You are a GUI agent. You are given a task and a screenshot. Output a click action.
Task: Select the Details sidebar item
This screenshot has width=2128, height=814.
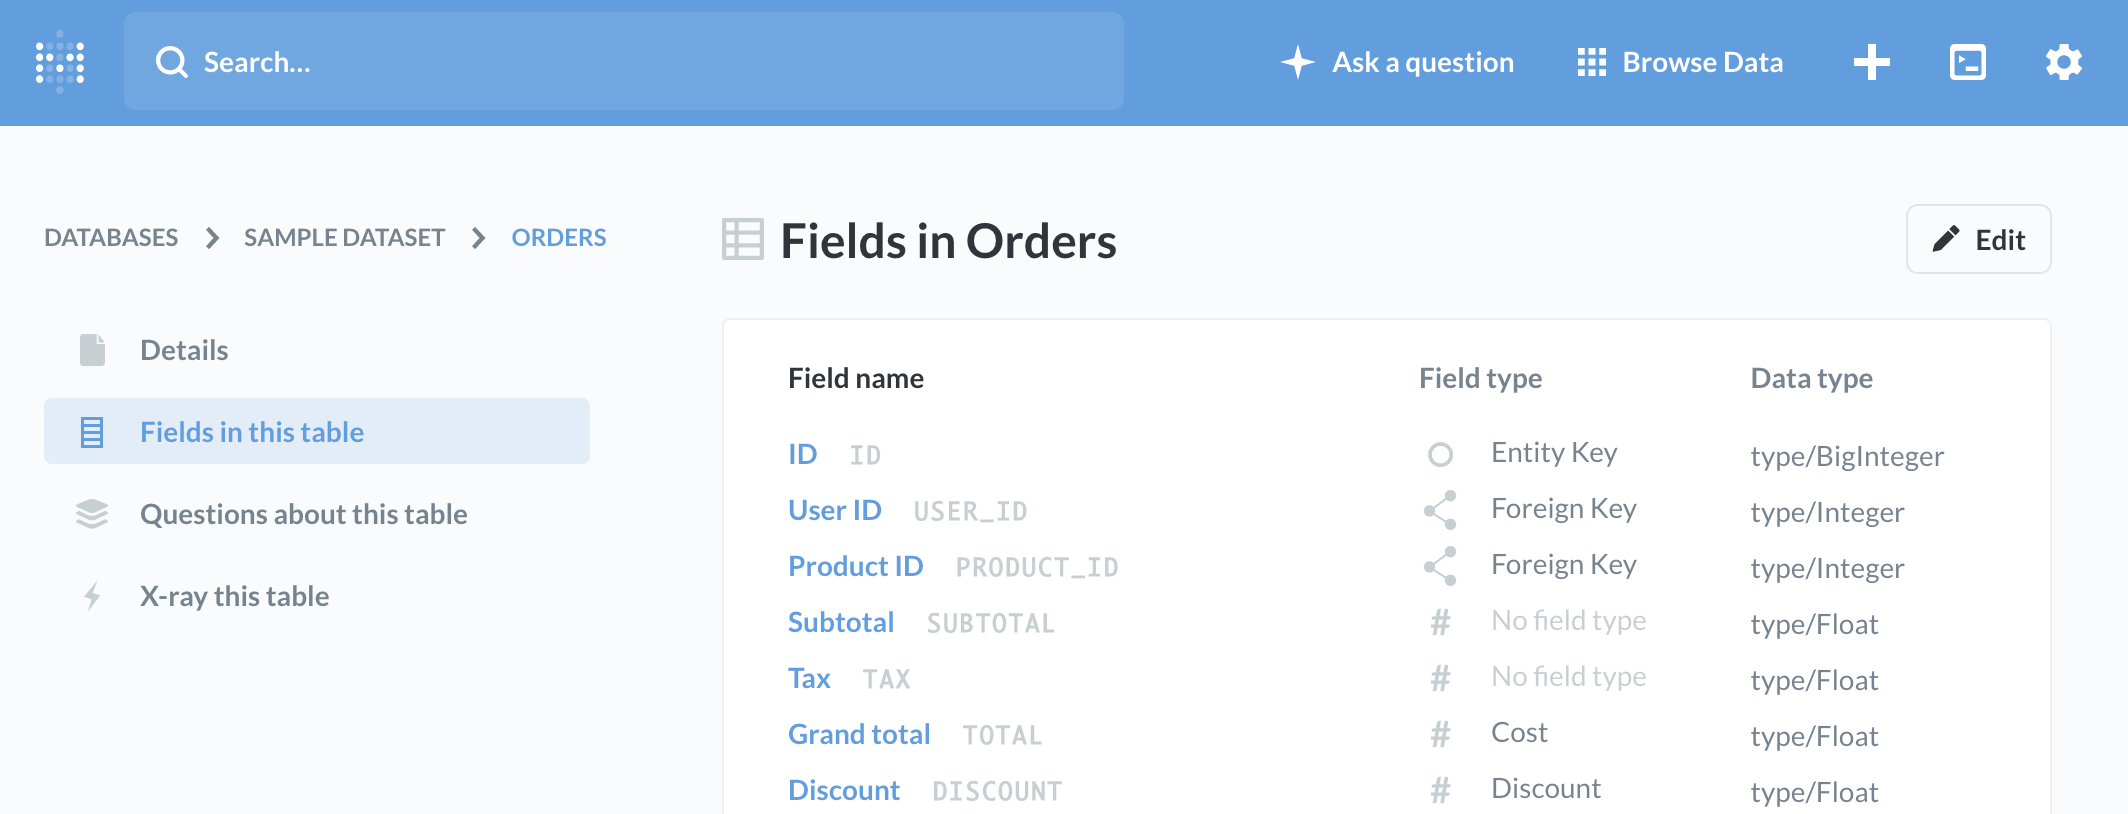(184, 350)
